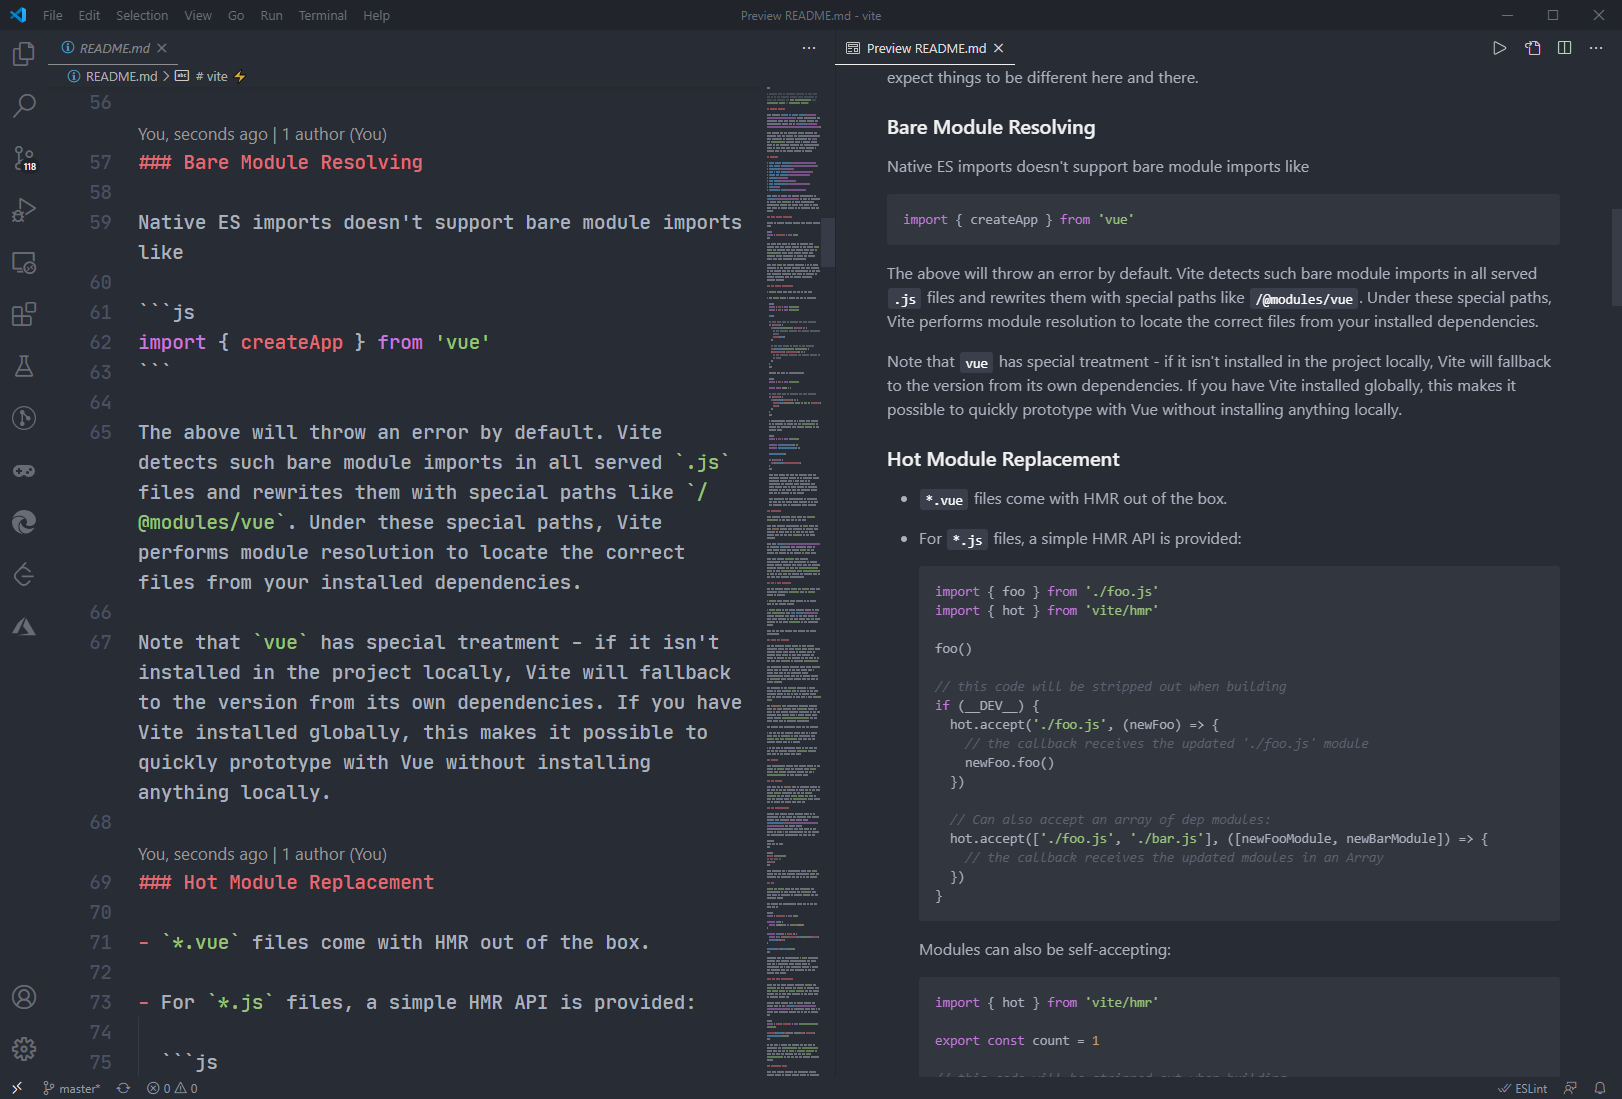Click the 'export const count = 1' preview code

coord(1017,1040)
